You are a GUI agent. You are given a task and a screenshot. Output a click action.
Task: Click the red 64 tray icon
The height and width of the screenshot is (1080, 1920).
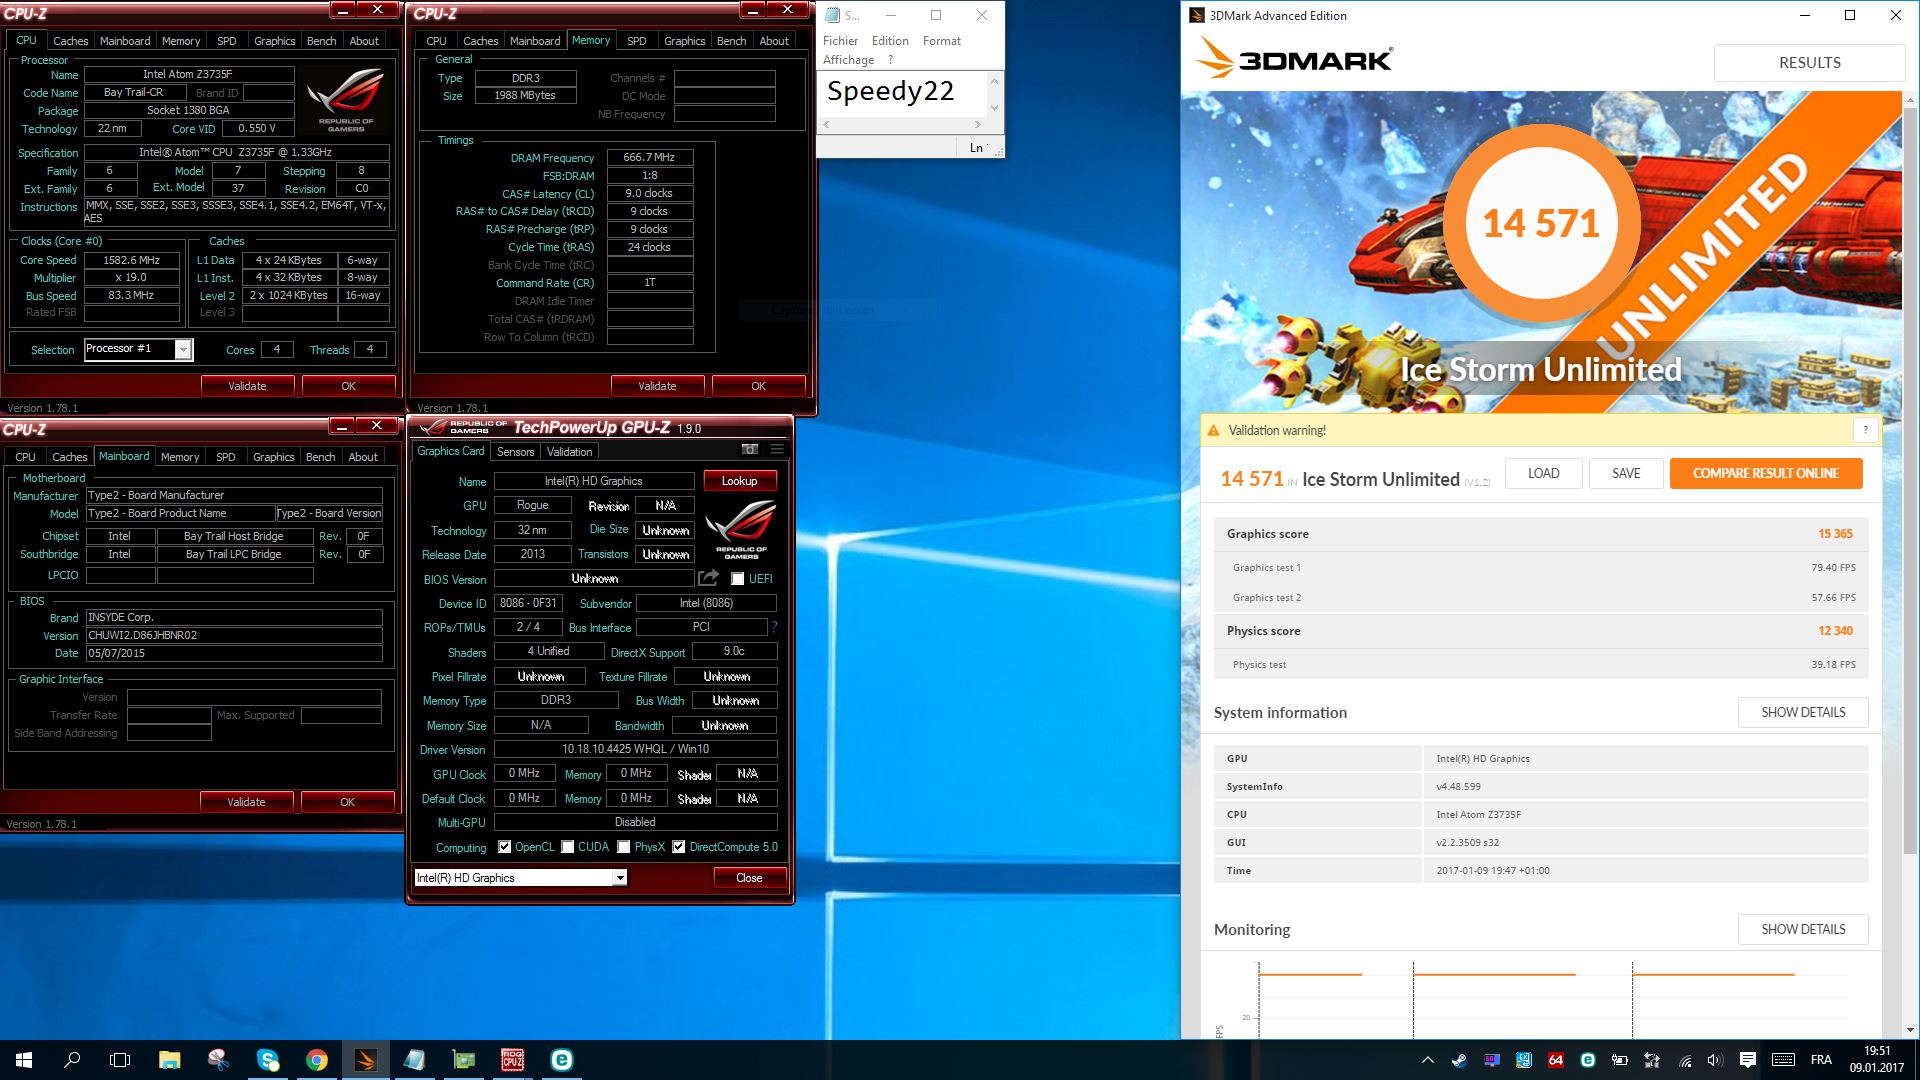coord(1556,1060)
